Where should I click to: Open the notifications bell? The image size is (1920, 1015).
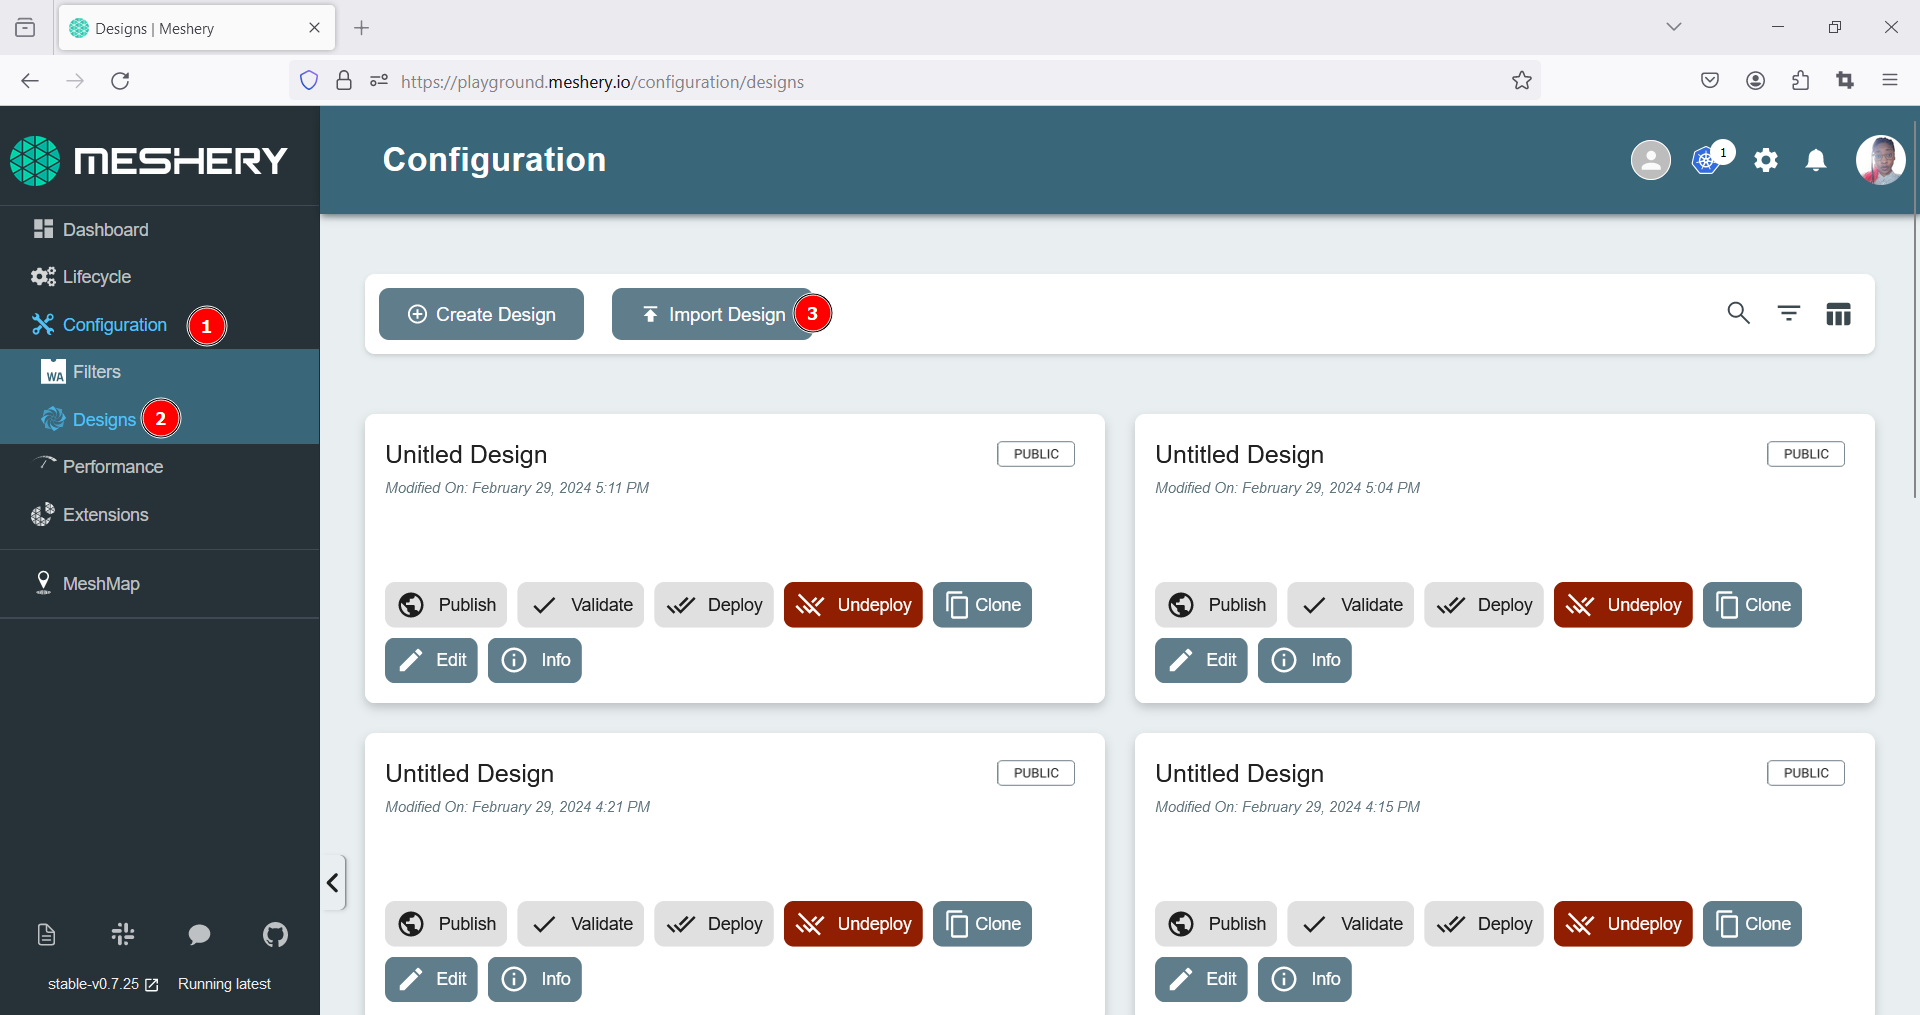pyautogui.click(x=1816, y=160)
